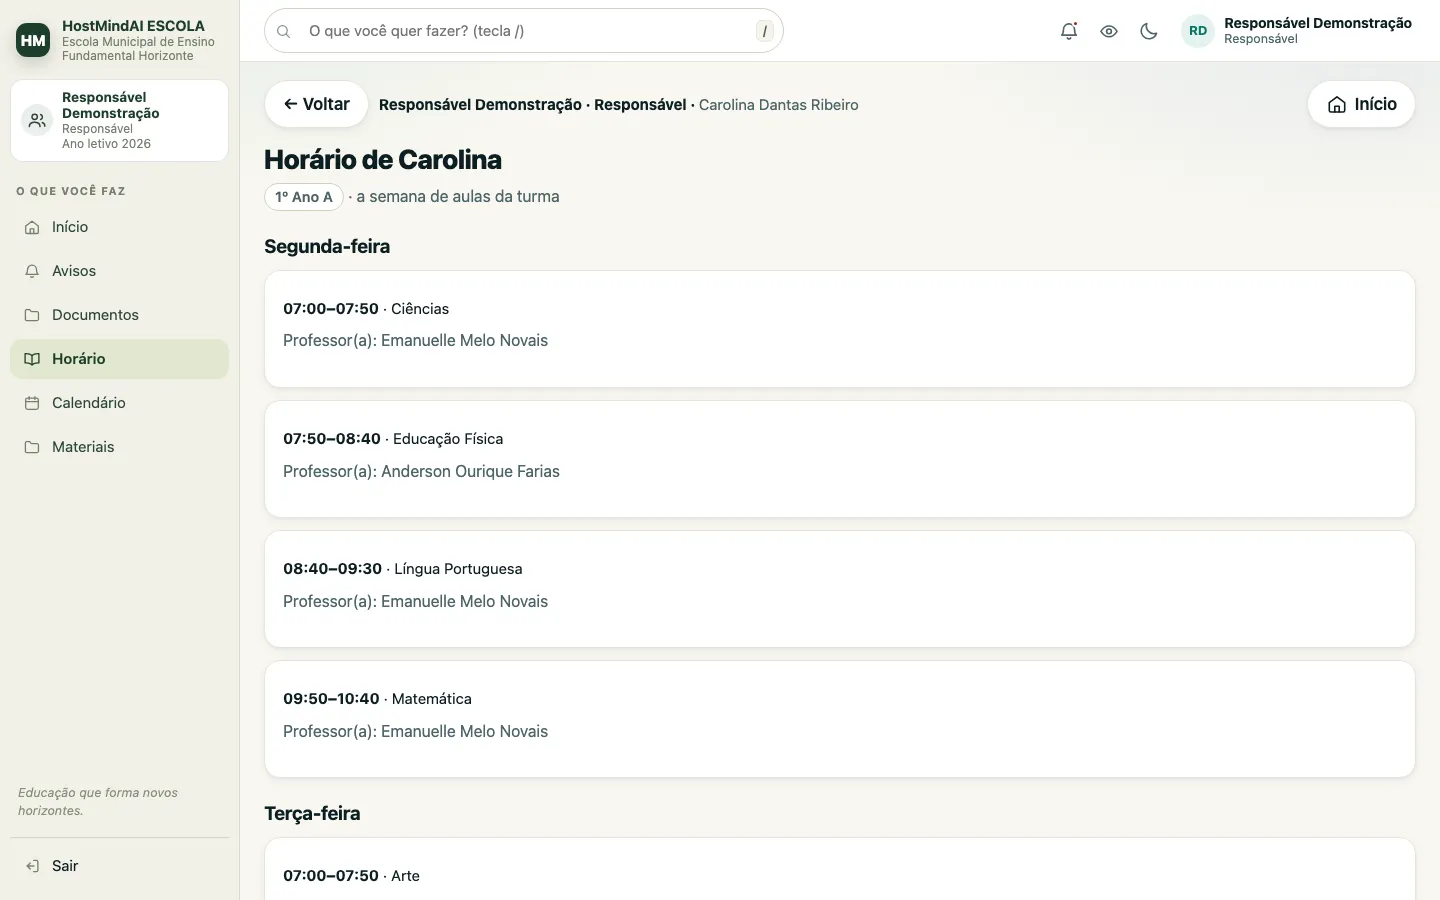The height and width of the screenshot is (900, 1440).
Task: Click 'HostMindAI ESCOLA' sidebar title
Action: tap(133, 26)
